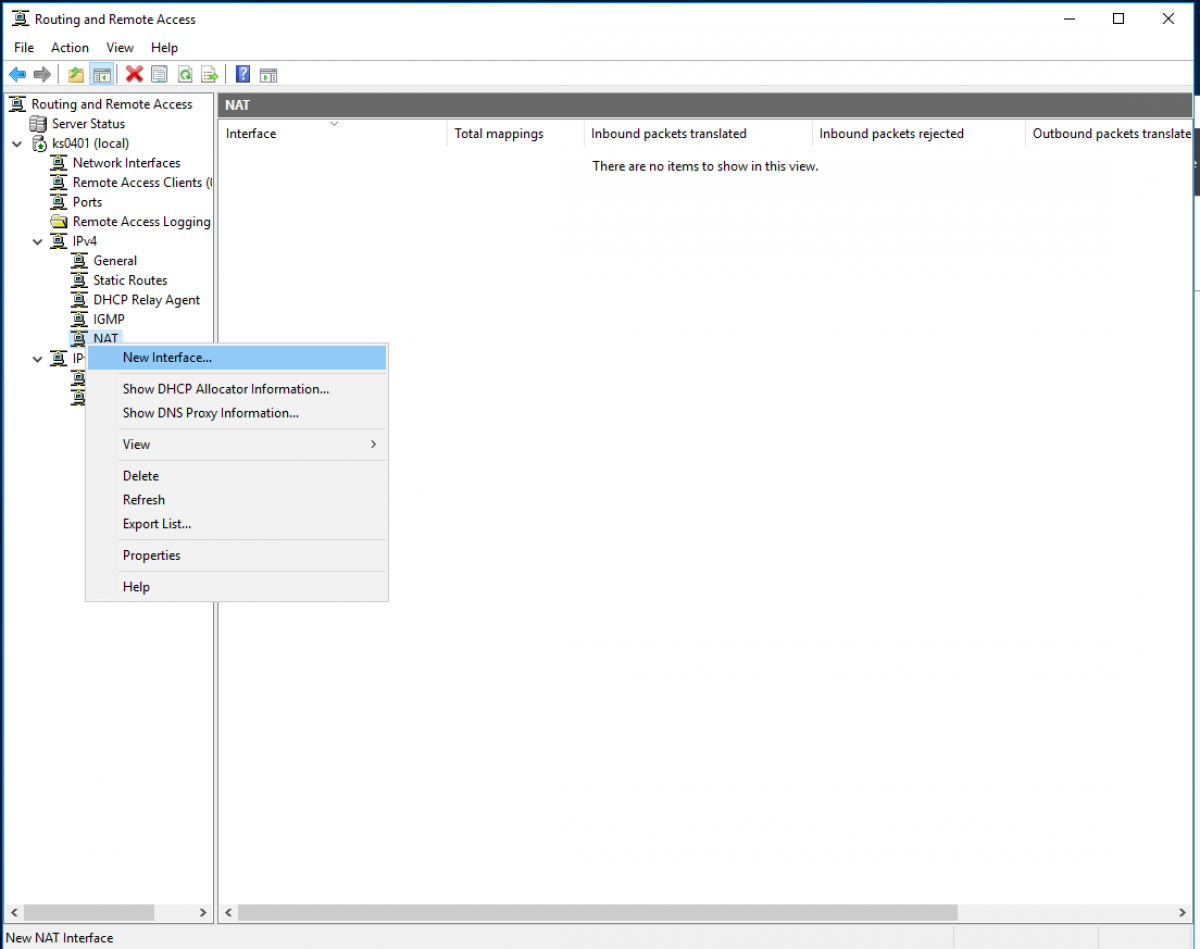Click the Export List toolbar icon

tap(210, 73)
